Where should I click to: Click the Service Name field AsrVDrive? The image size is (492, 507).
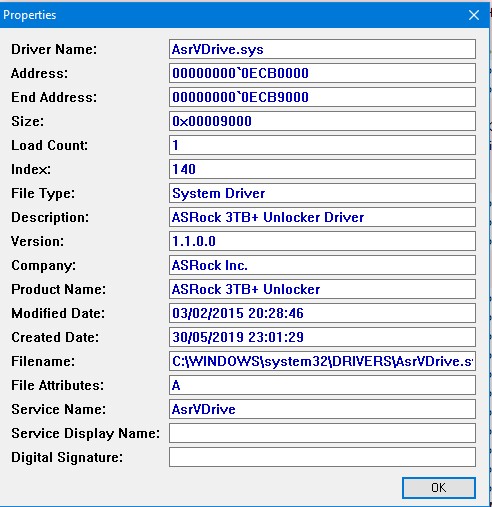click(322, 409)
